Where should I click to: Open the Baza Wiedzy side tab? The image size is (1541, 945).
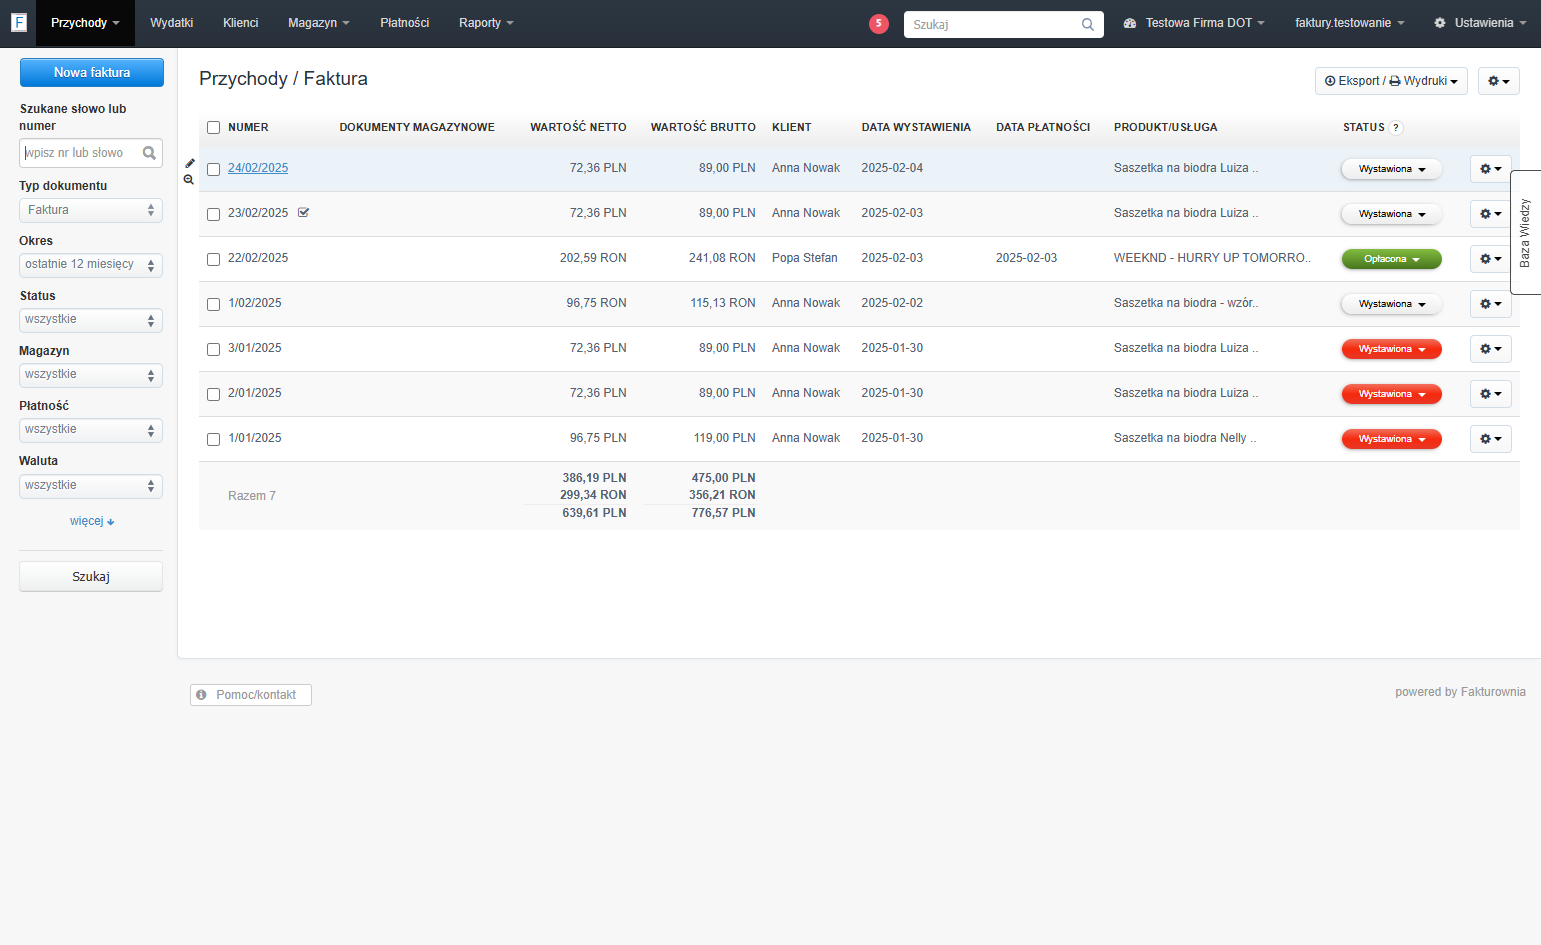click(x=1526, y=232)
